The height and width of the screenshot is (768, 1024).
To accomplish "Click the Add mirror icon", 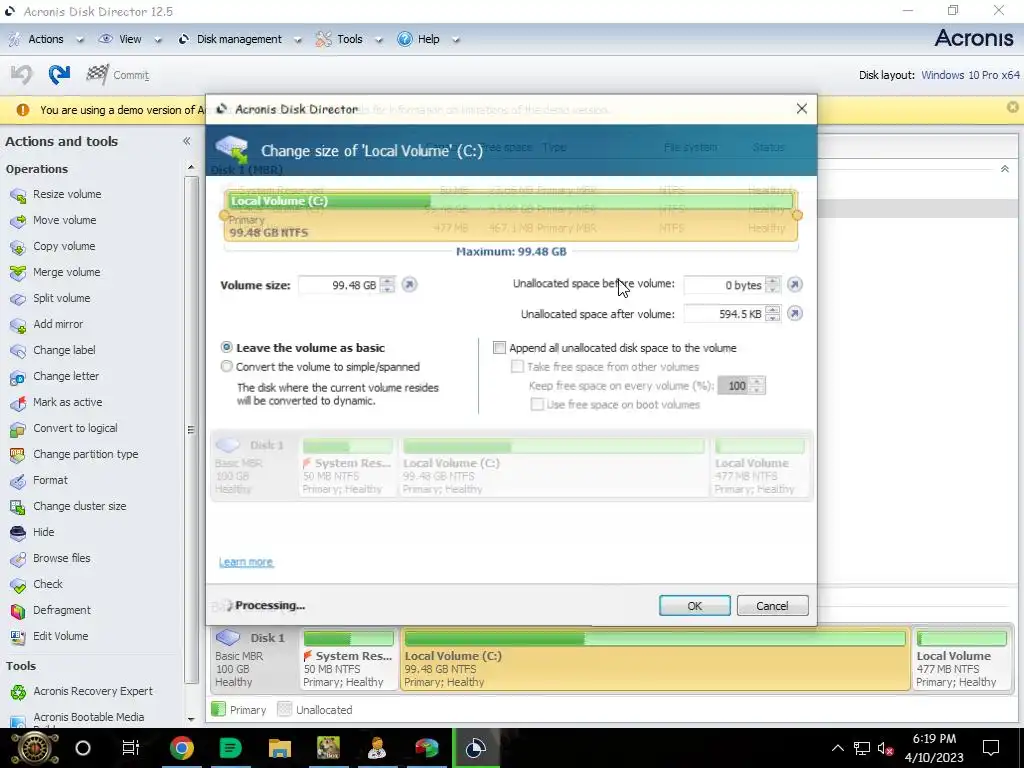I will pos(18,325).
